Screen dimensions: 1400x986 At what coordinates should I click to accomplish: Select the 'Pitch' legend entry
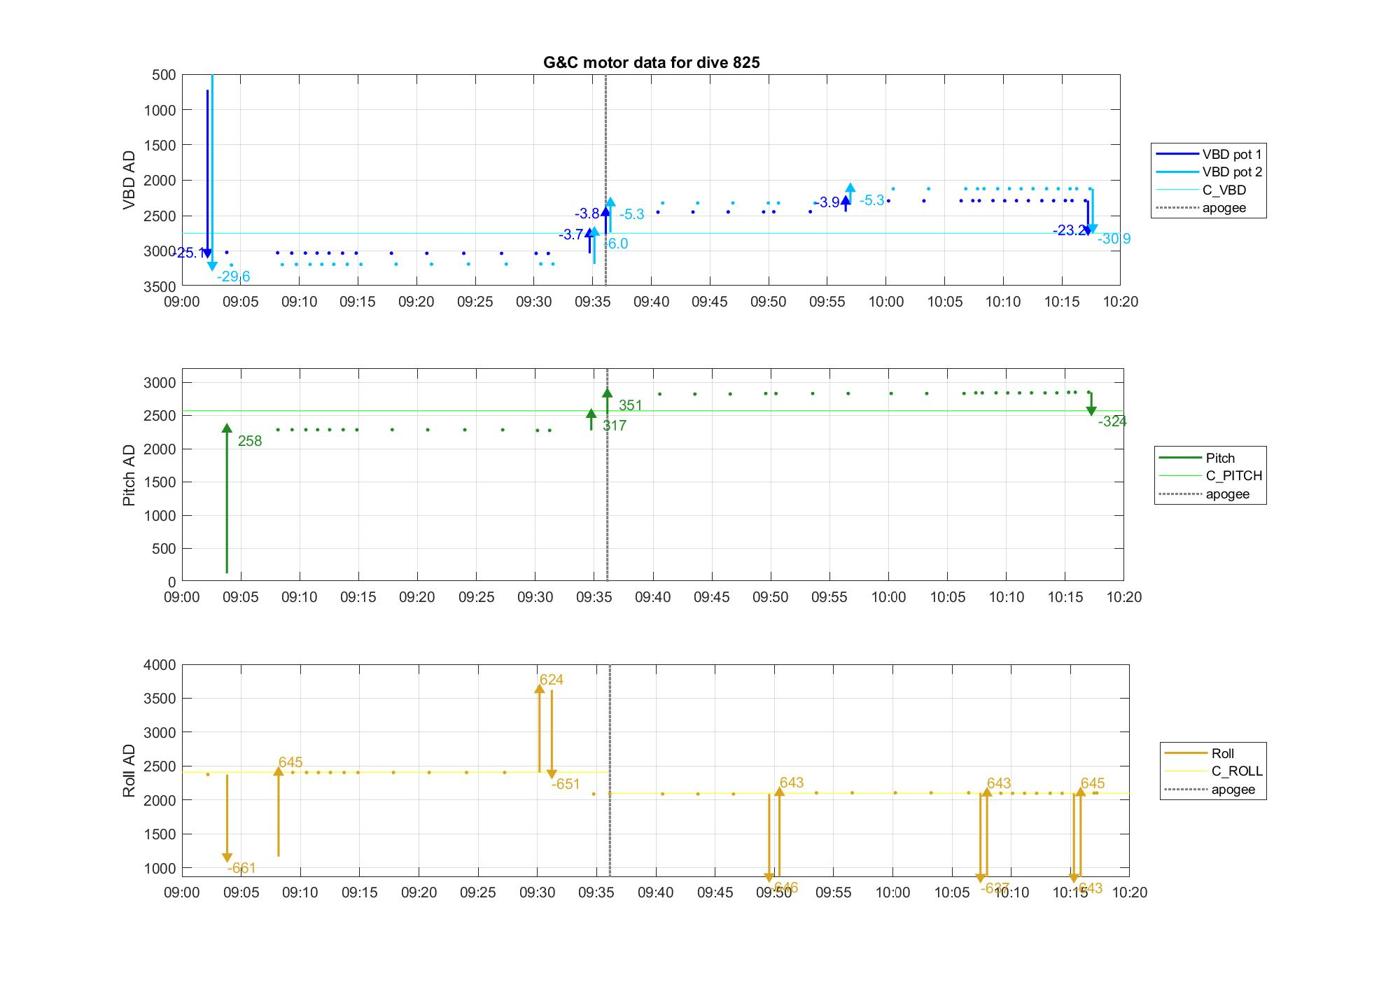(1197, 458)
